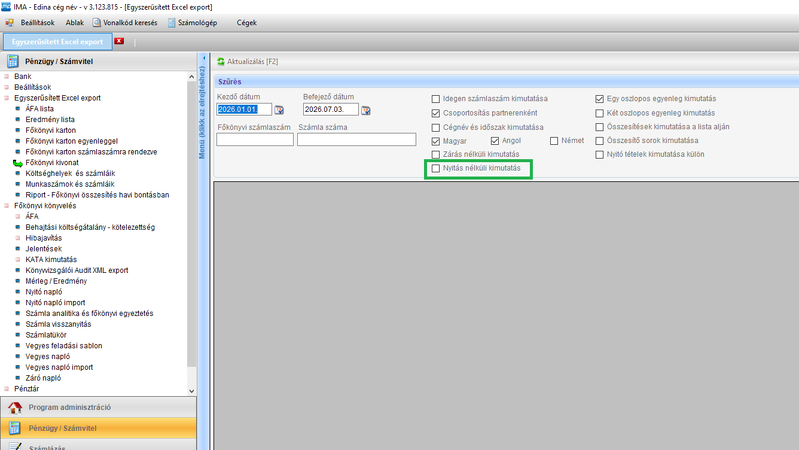Expand the Hibajavítás tree node
Viewport: 799px width, 450px height.
tap(18, 238)
